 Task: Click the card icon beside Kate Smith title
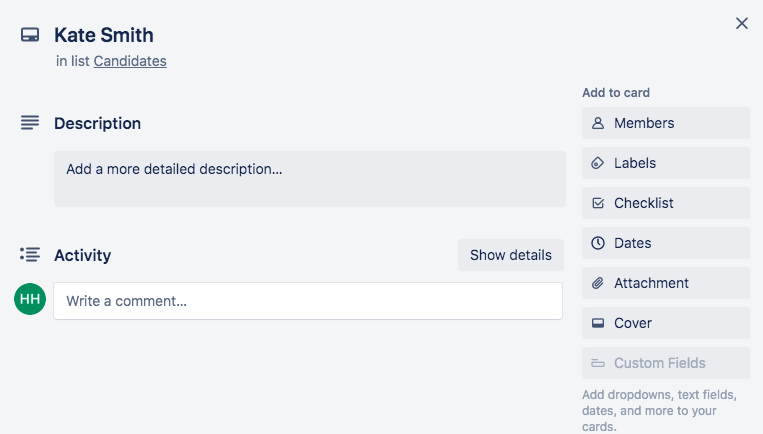click(30, 35)
